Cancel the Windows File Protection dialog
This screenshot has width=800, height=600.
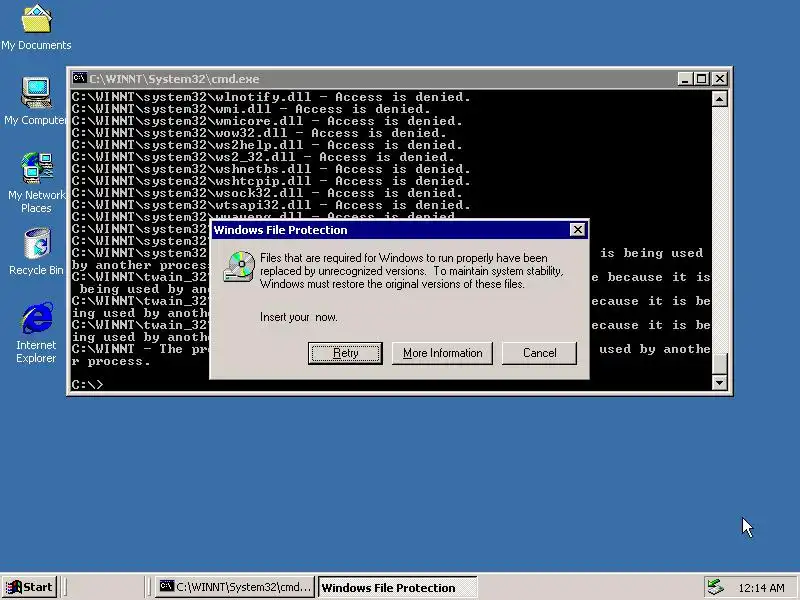click(539, 353)
